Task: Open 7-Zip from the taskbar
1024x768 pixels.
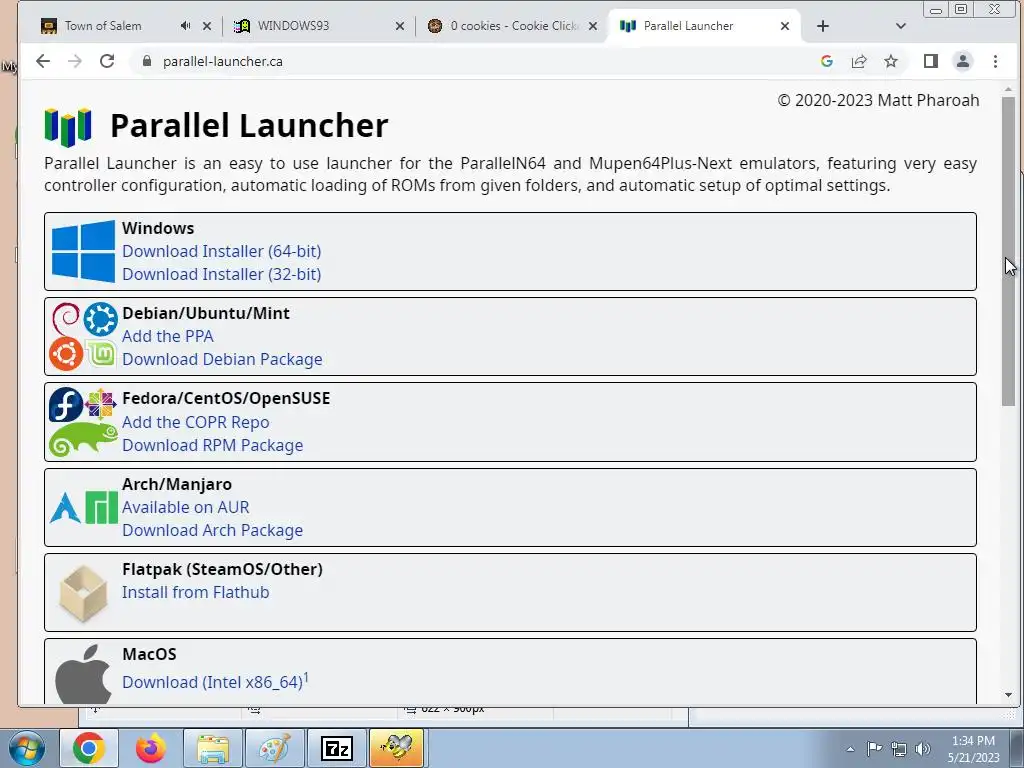Action: [337, 748]
